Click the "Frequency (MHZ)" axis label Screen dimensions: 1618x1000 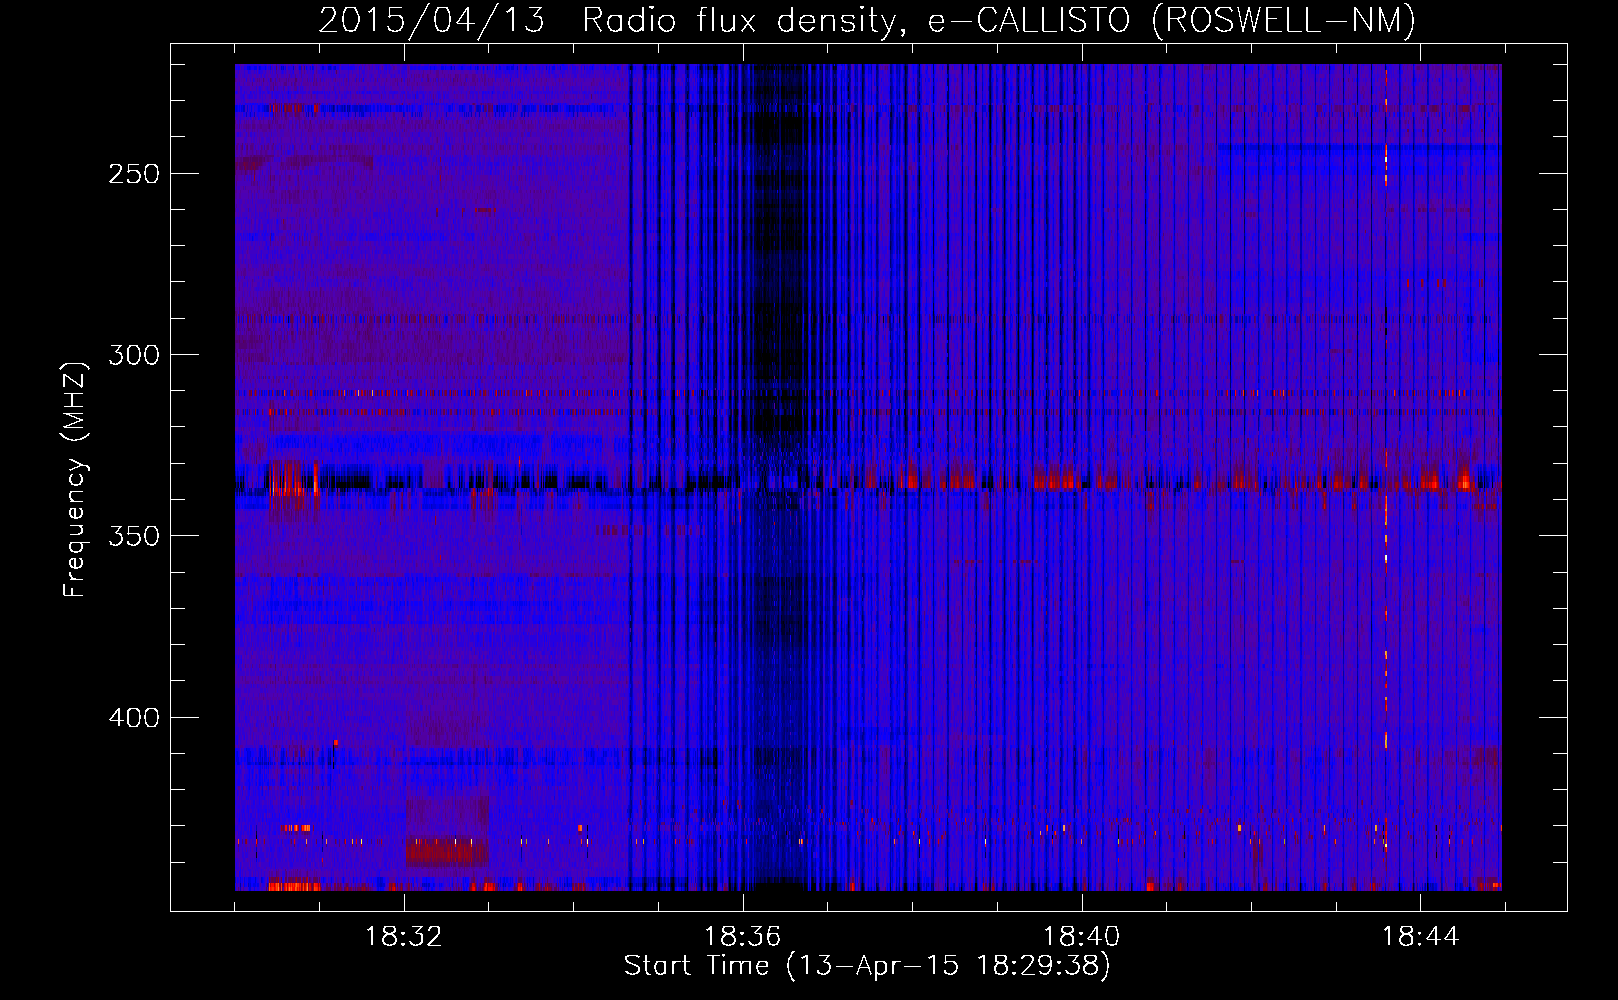[75, 479]
